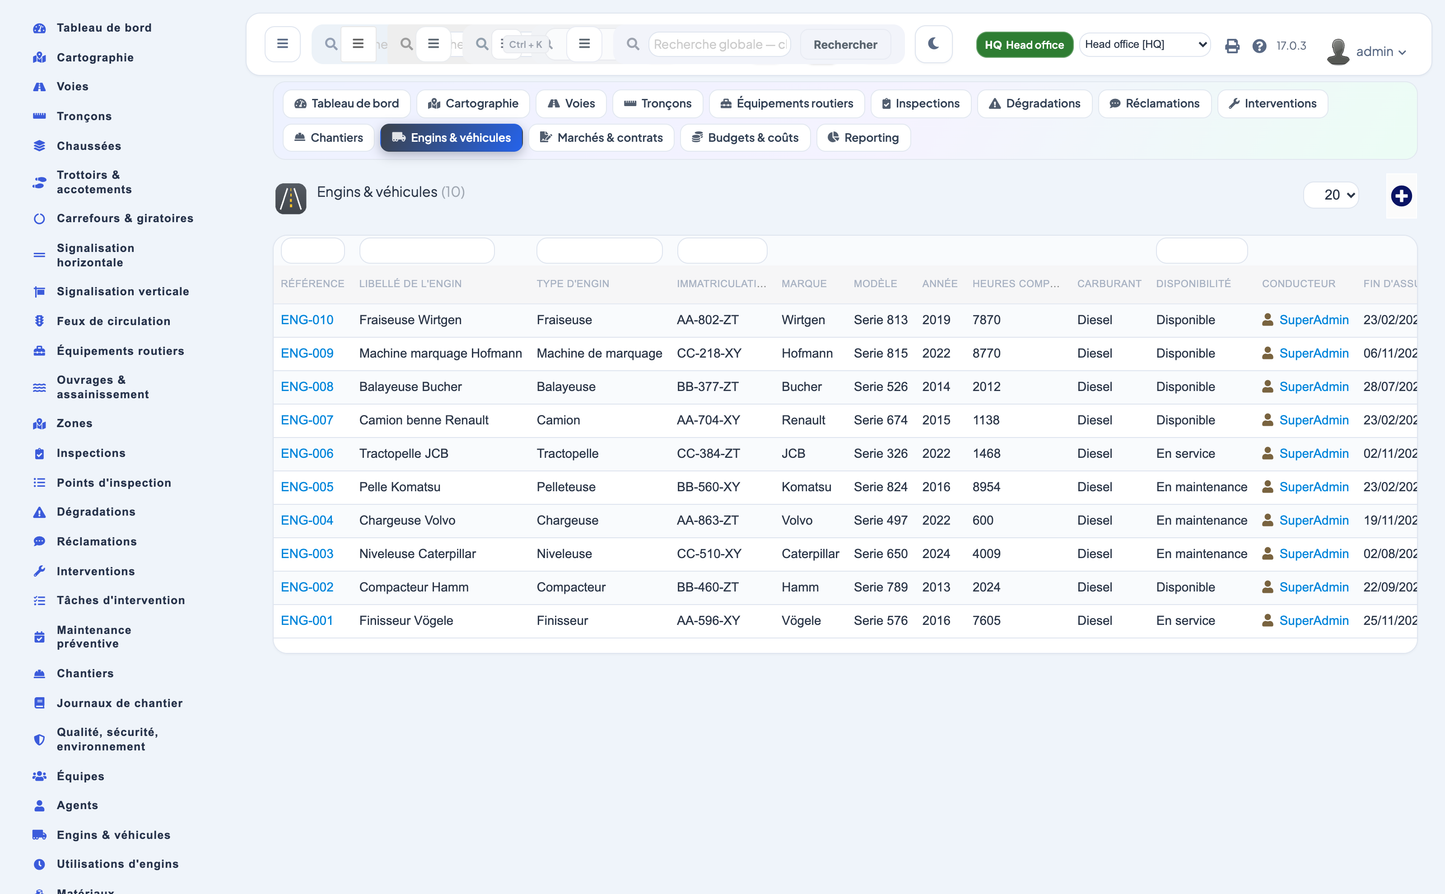The width and height of the screenshot is (1445, 894).
Task: Open Chantiers in the sidebar
Action: (85, 674)
